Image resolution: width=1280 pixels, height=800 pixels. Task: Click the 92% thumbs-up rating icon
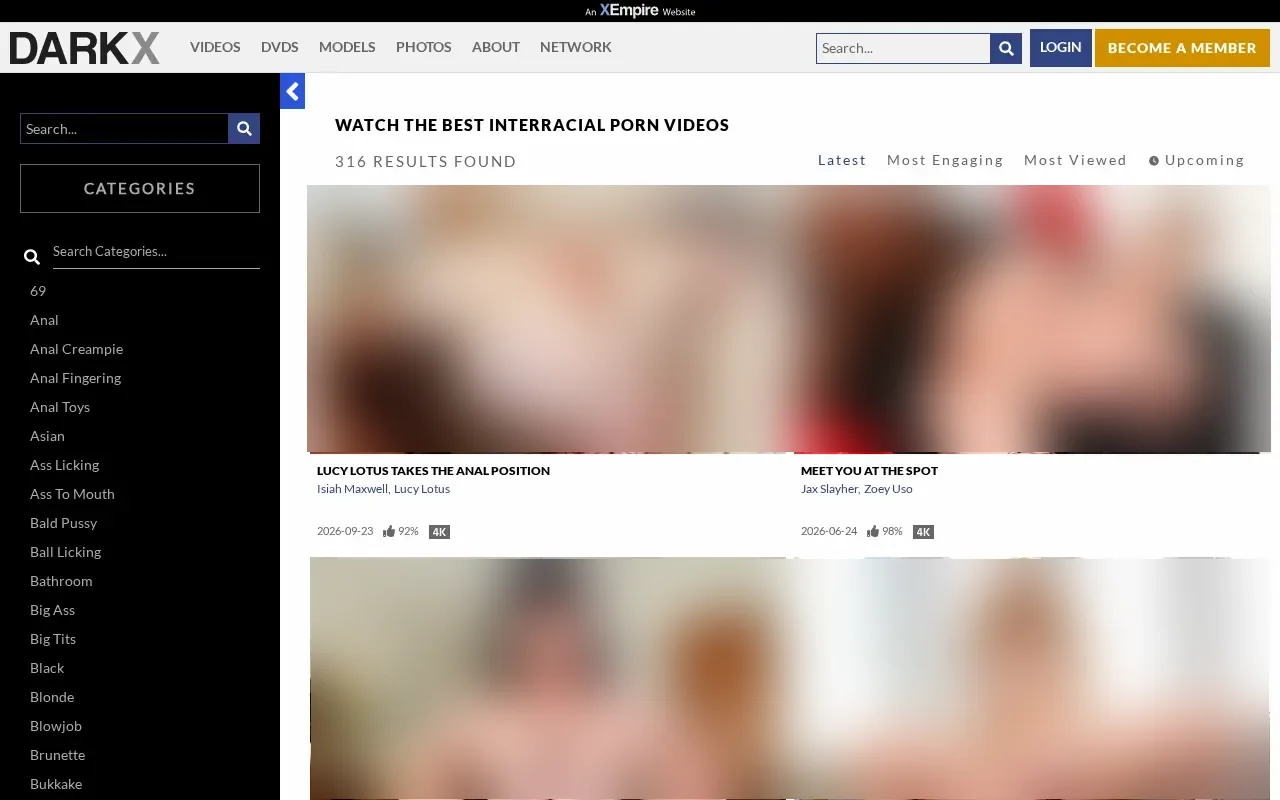click(389, 531)
